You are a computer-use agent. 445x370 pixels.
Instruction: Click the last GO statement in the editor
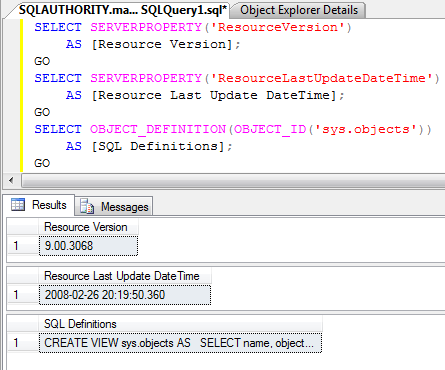tap(42, 163)
